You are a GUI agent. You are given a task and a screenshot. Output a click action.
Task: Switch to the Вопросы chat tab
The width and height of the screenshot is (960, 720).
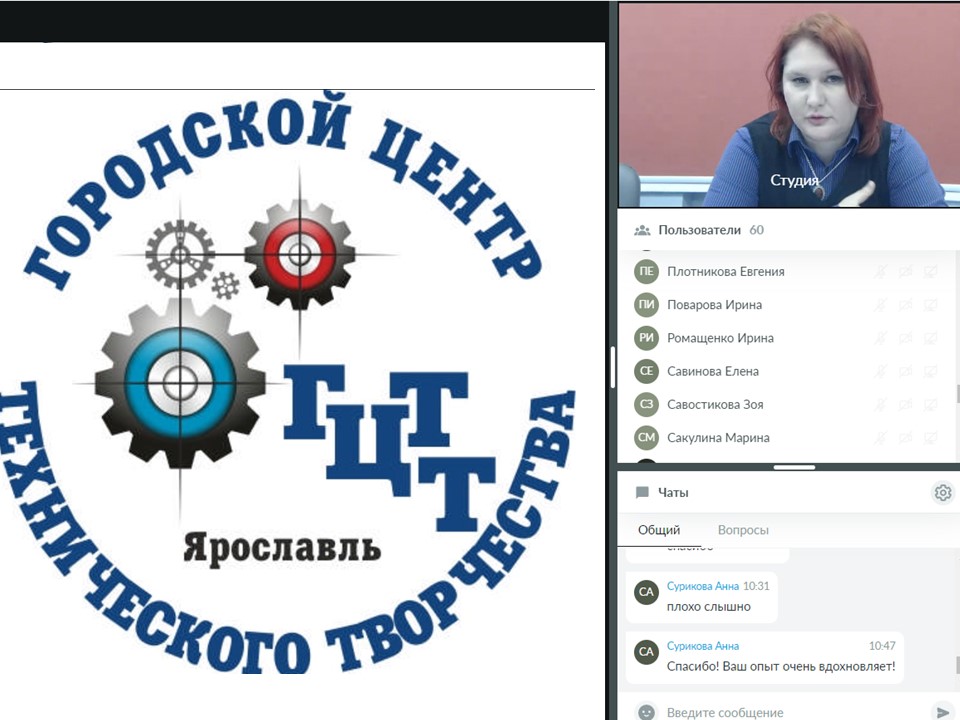coord(743,530)
